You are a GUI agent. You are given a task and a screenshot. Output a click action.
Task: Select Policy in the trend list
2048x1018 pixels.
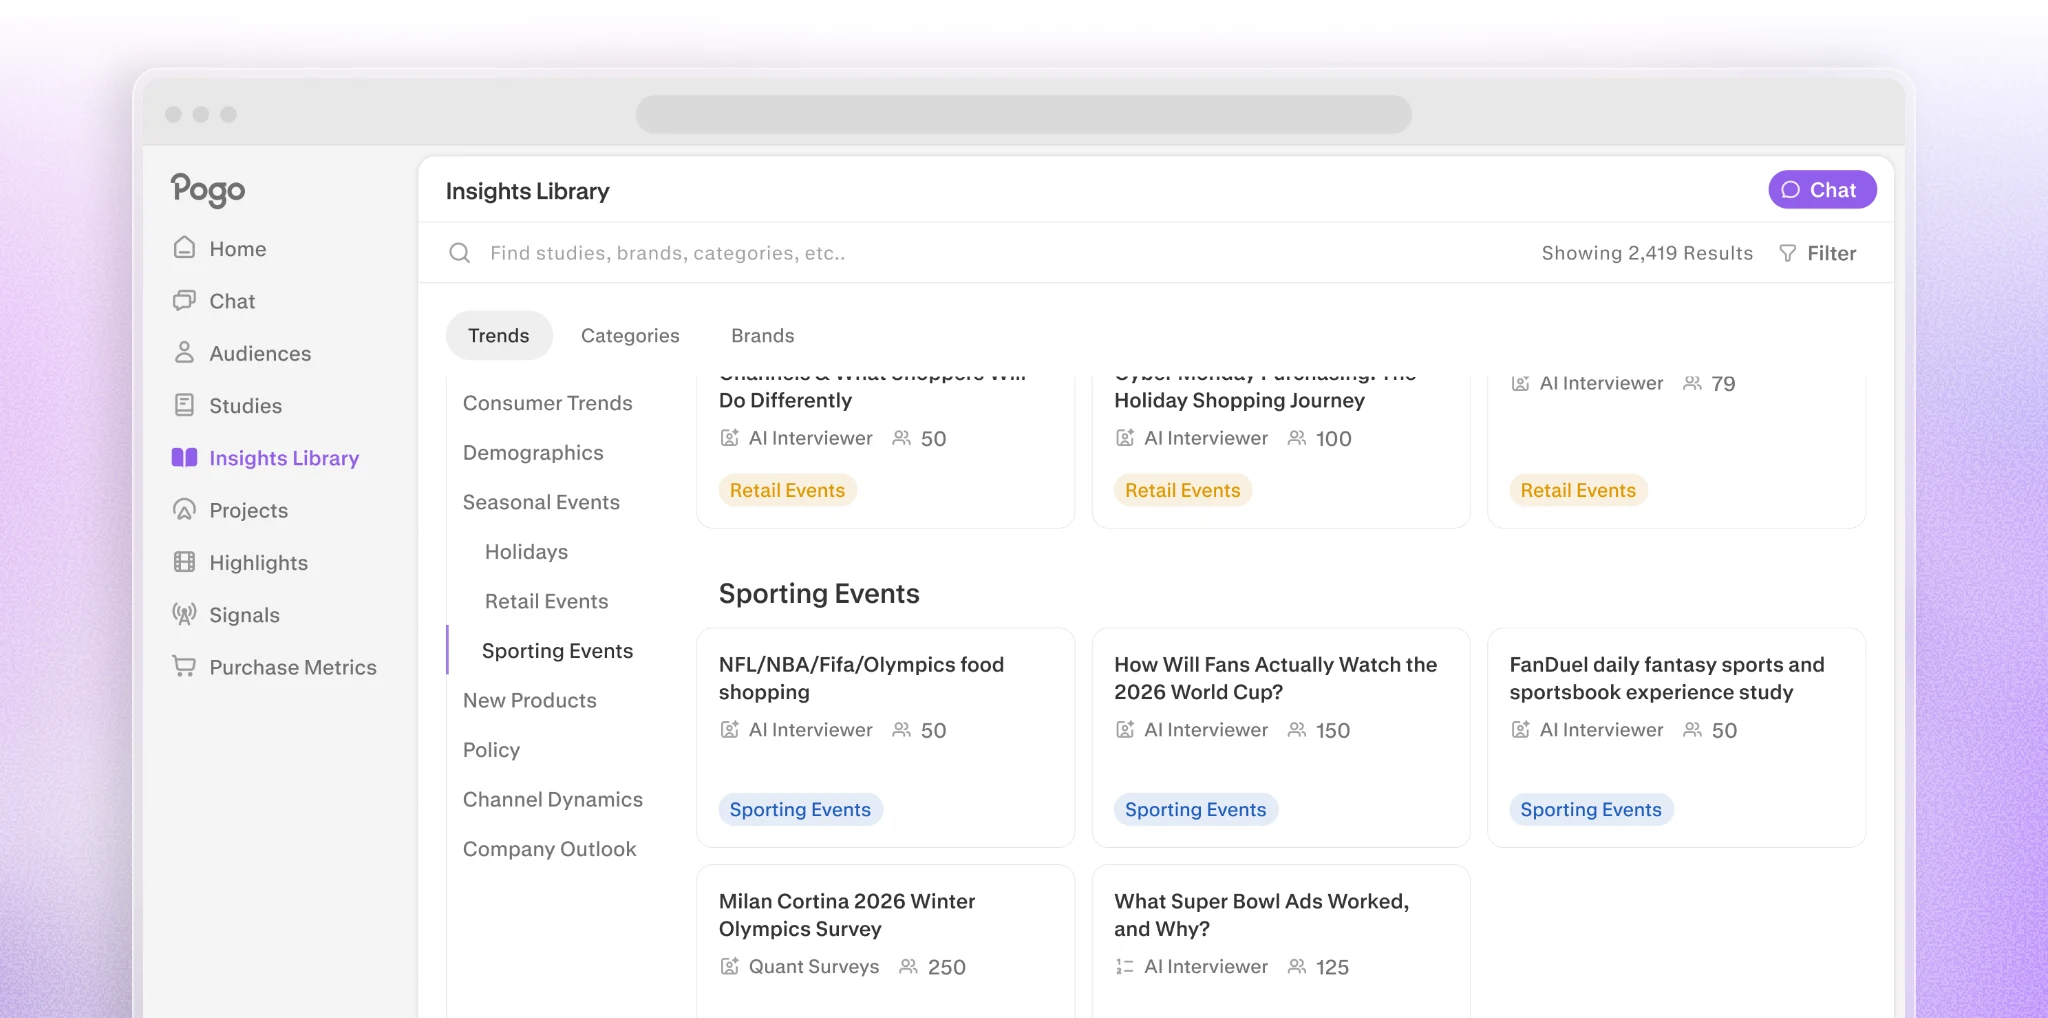[x=491, y=750]
